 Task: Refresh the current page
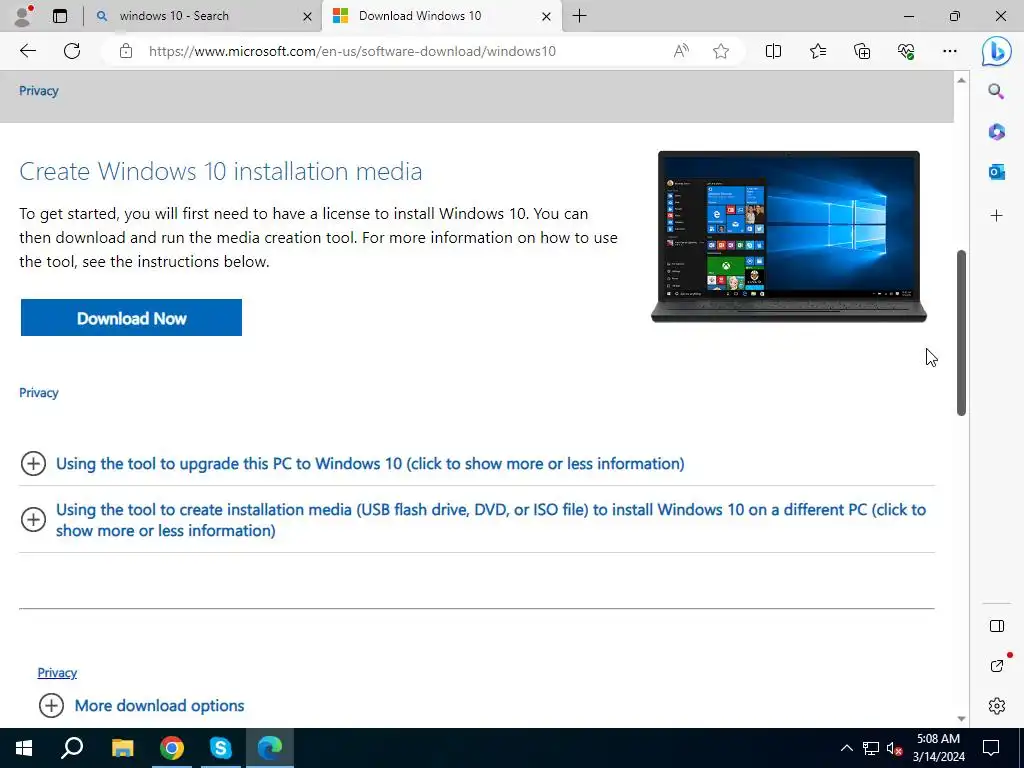(x=72, y=51)
